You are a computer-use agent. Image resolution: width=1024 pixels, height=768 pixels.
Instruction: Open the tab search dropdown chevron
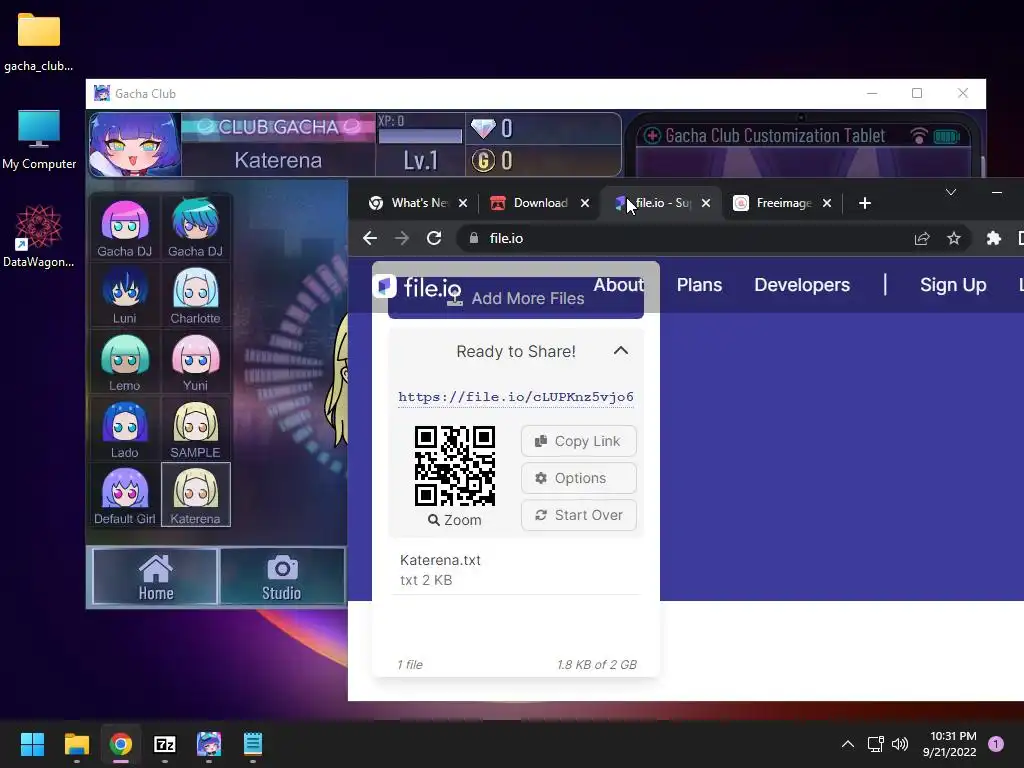coord(951,192)
